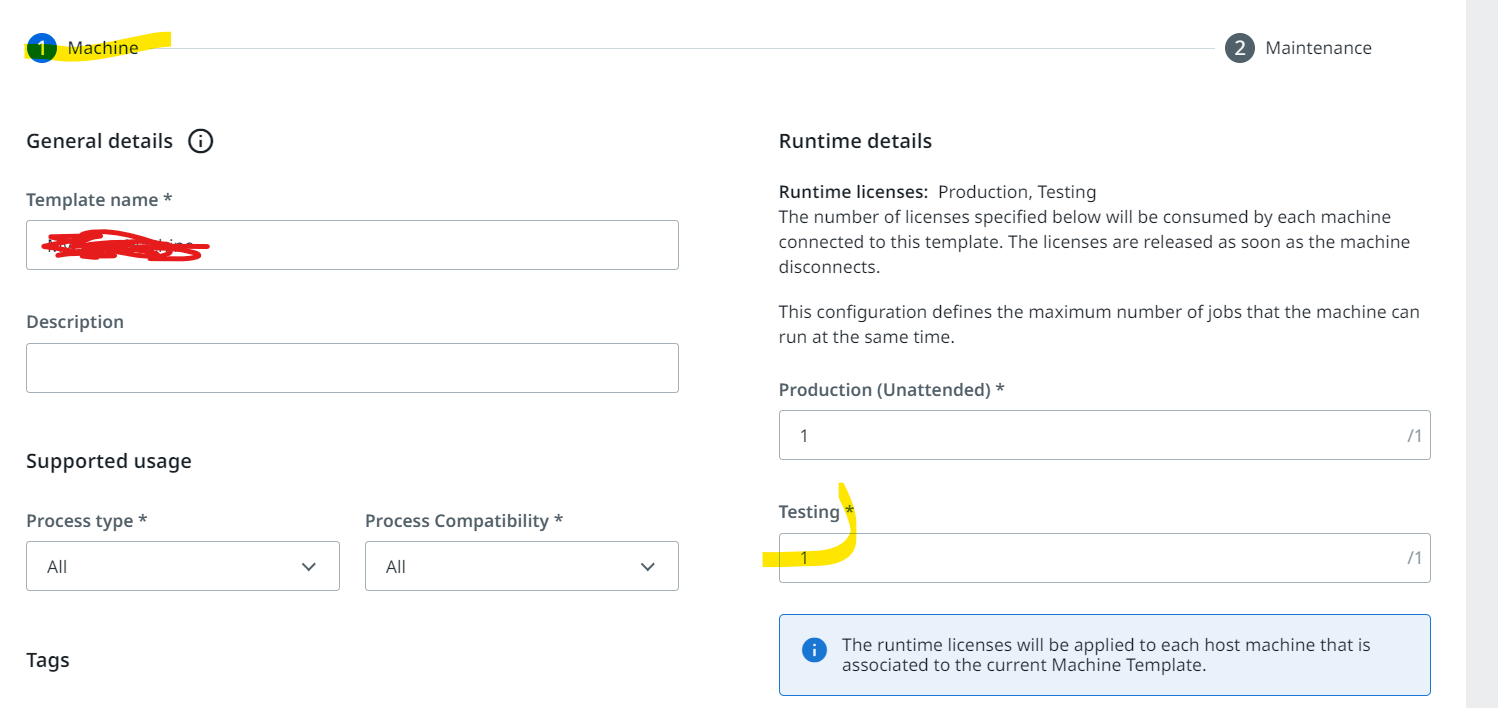The image size is (1498, 708).
Task: Click the runtime licenses info banner text
Action: click(1106, 655)
